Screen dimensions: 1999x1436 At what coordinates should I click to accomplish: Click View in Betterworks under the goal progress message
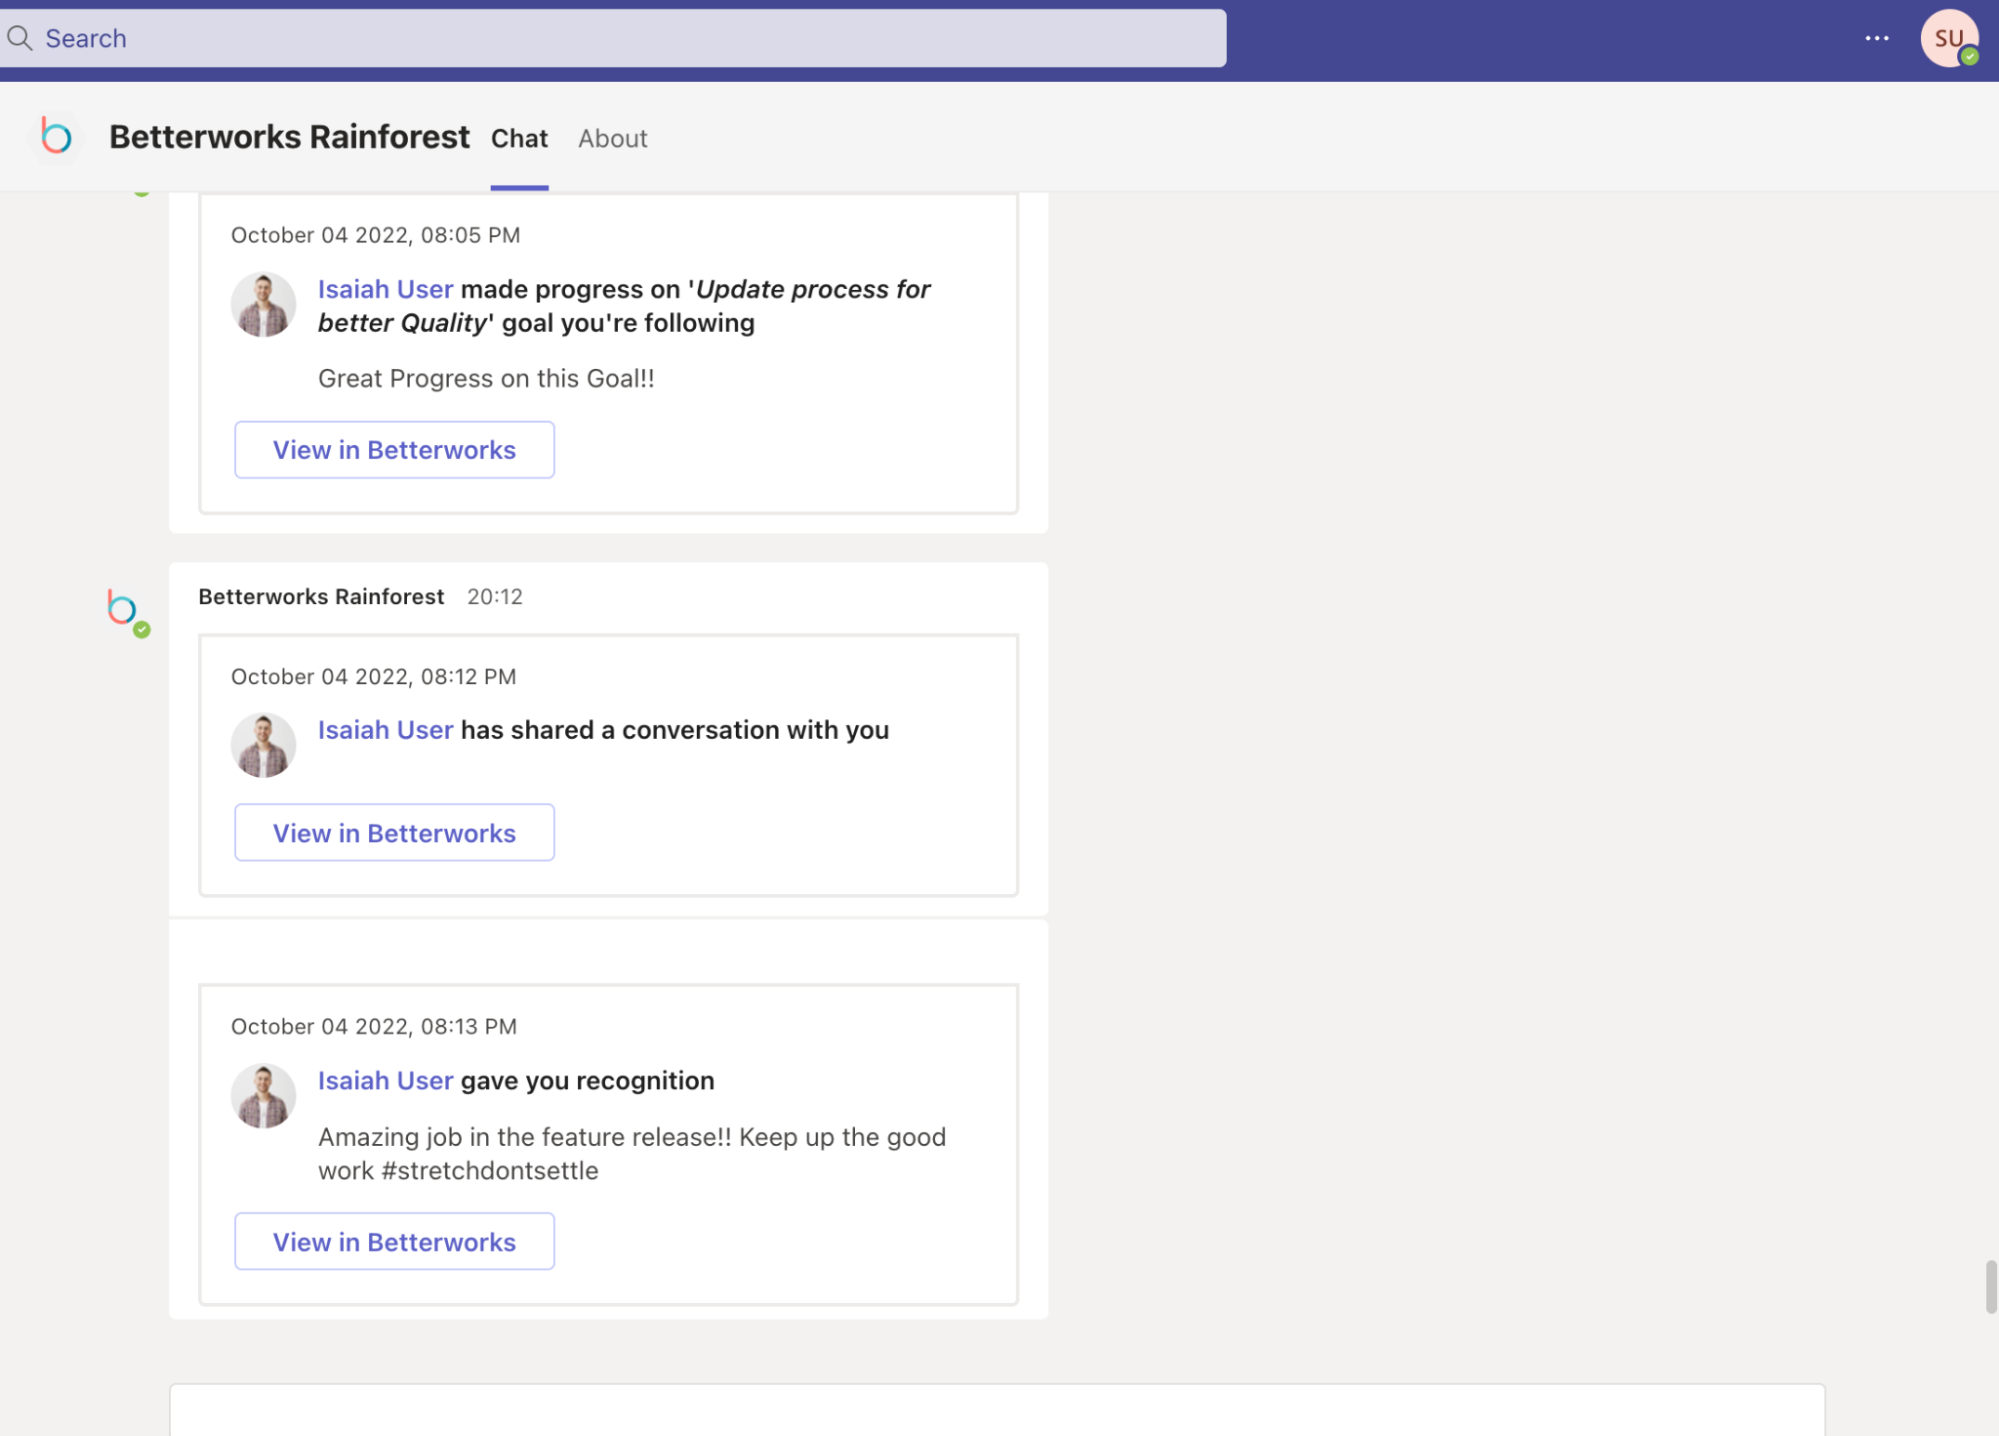(394, 450)
